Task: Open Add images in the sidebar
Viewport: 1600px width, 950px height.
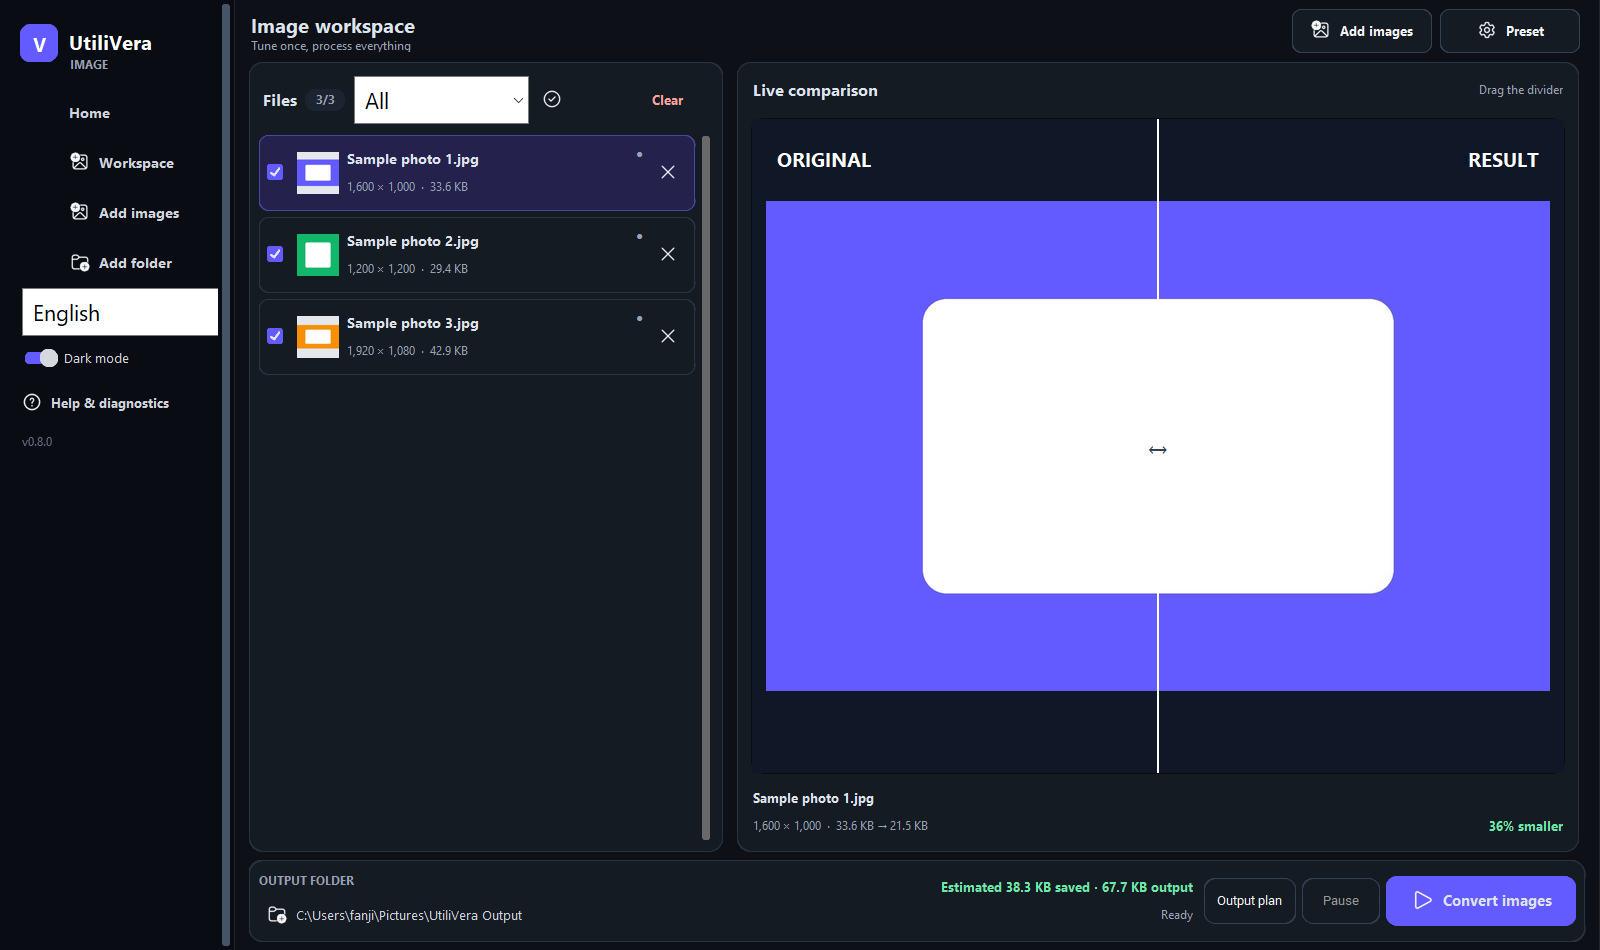Action: [124, 213]
